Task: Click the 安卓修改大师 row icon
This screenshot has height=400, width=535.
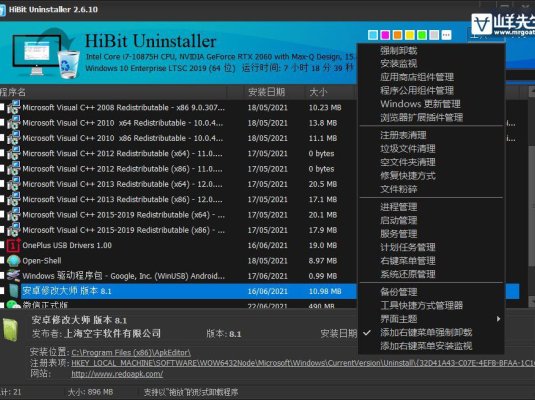Action: (x=14, y=291)
